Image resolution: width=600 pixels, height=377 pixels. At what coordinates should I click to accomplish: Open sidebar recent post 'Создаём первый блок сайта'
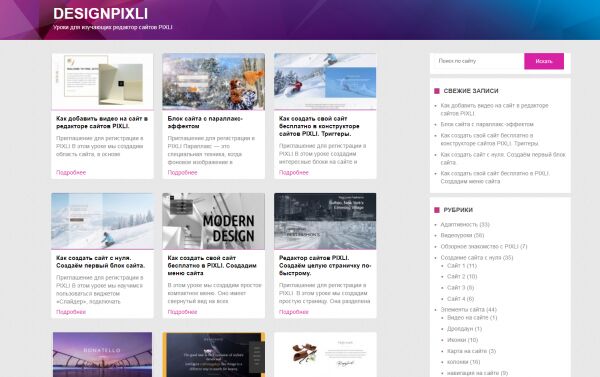click(x=503, y=158)
